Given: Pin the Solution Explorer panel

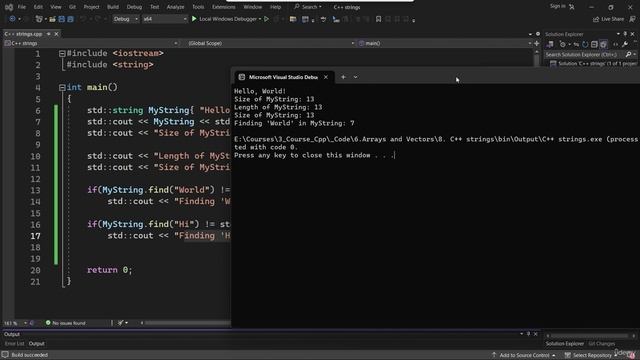Looking at the screenshot, I should pos(625,34).
